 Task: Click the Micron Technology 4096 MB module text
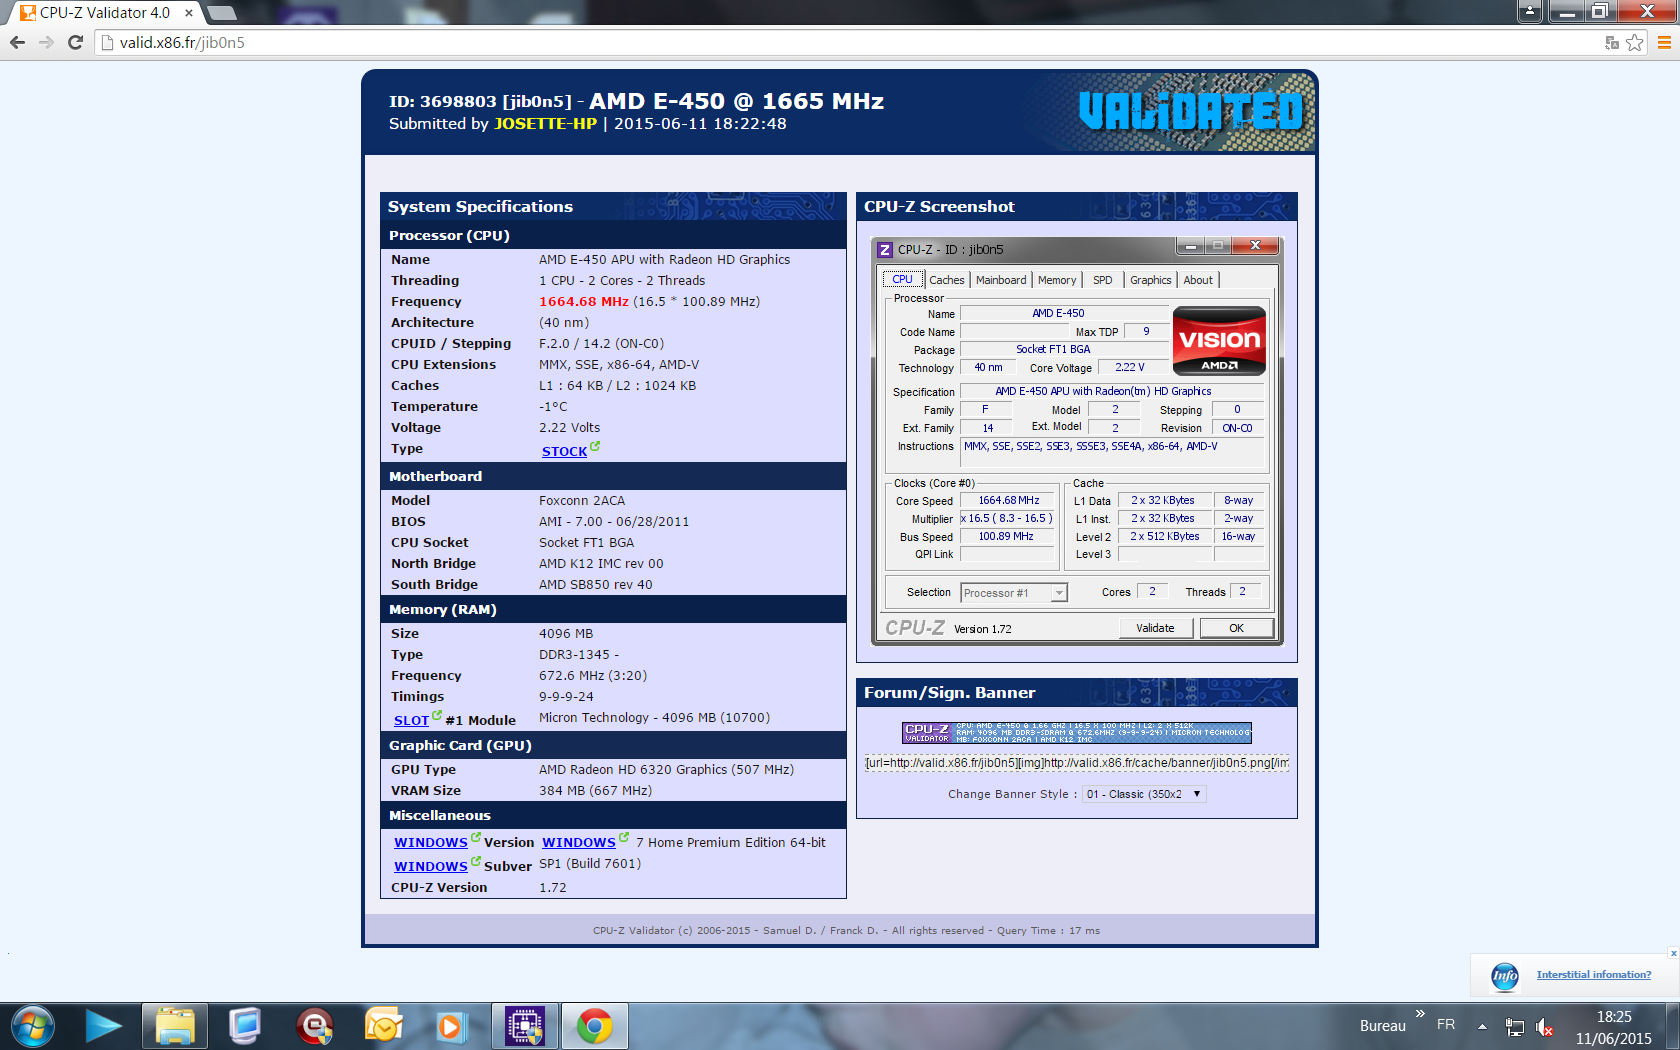click(x=654, y=718)
